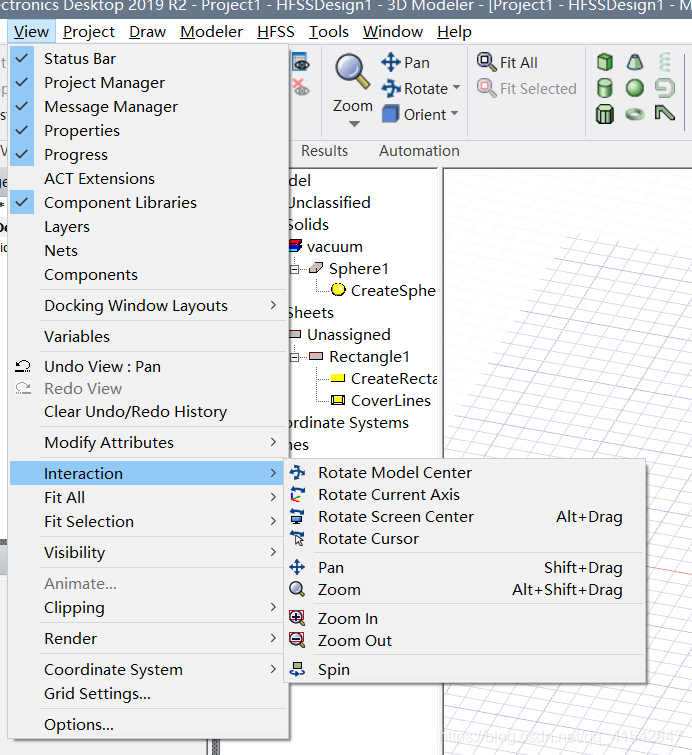Viewport: 692px width, 755px height.
Task: Click the bondwire draw icon
Action: pos(665,114)
